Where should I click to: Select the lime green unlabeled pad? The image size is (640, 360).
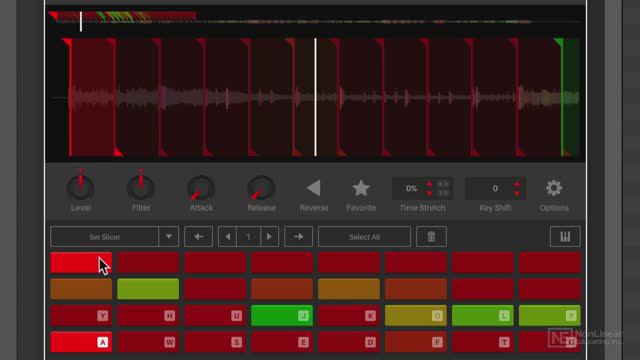pos(148,289)
